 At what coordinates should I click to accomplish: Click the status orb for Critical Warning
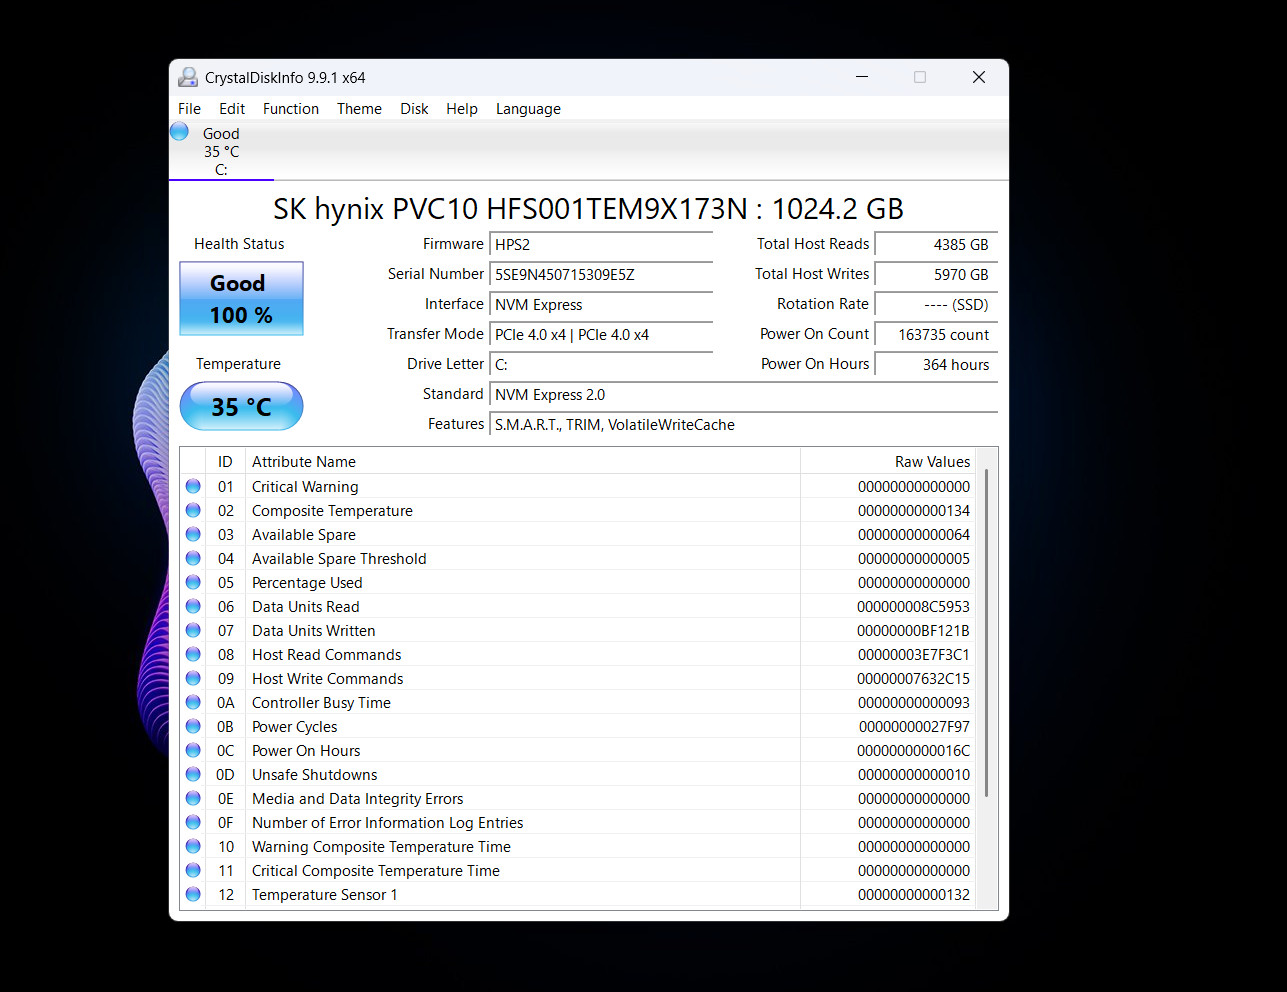(x=193, y=486)
